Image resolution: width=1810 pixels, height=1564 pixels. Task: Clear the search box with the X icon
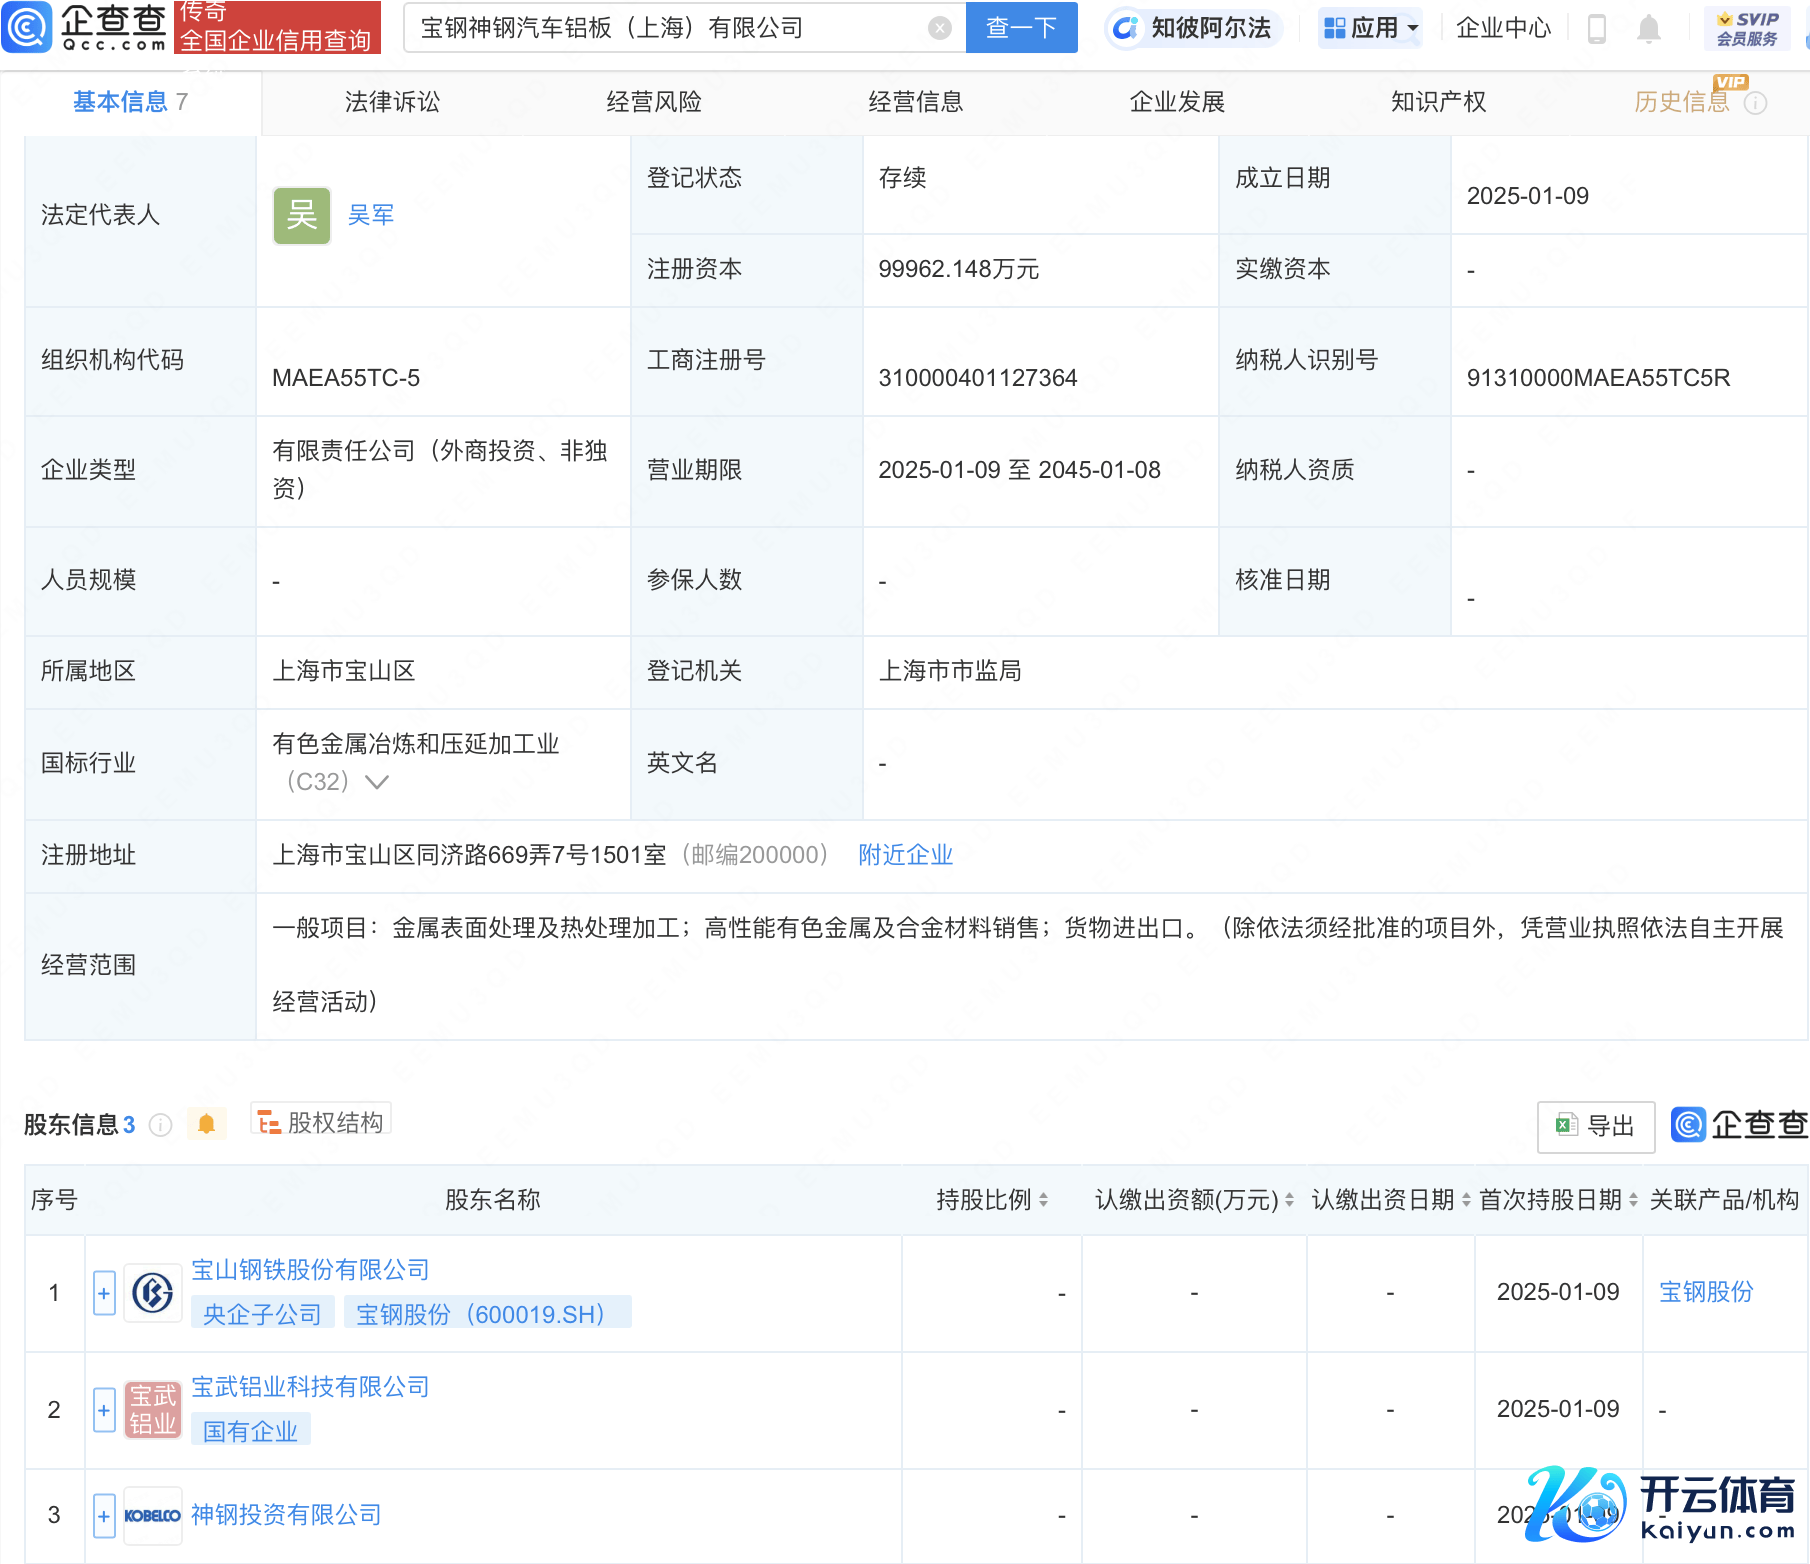coord(939,28)
